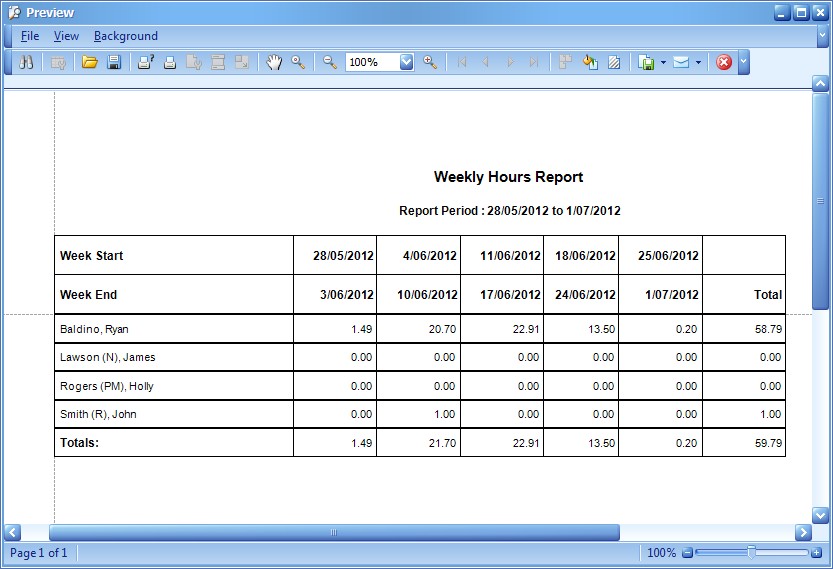
Task: Click the 'Smith (R), John' name cell
Action: 174,414
